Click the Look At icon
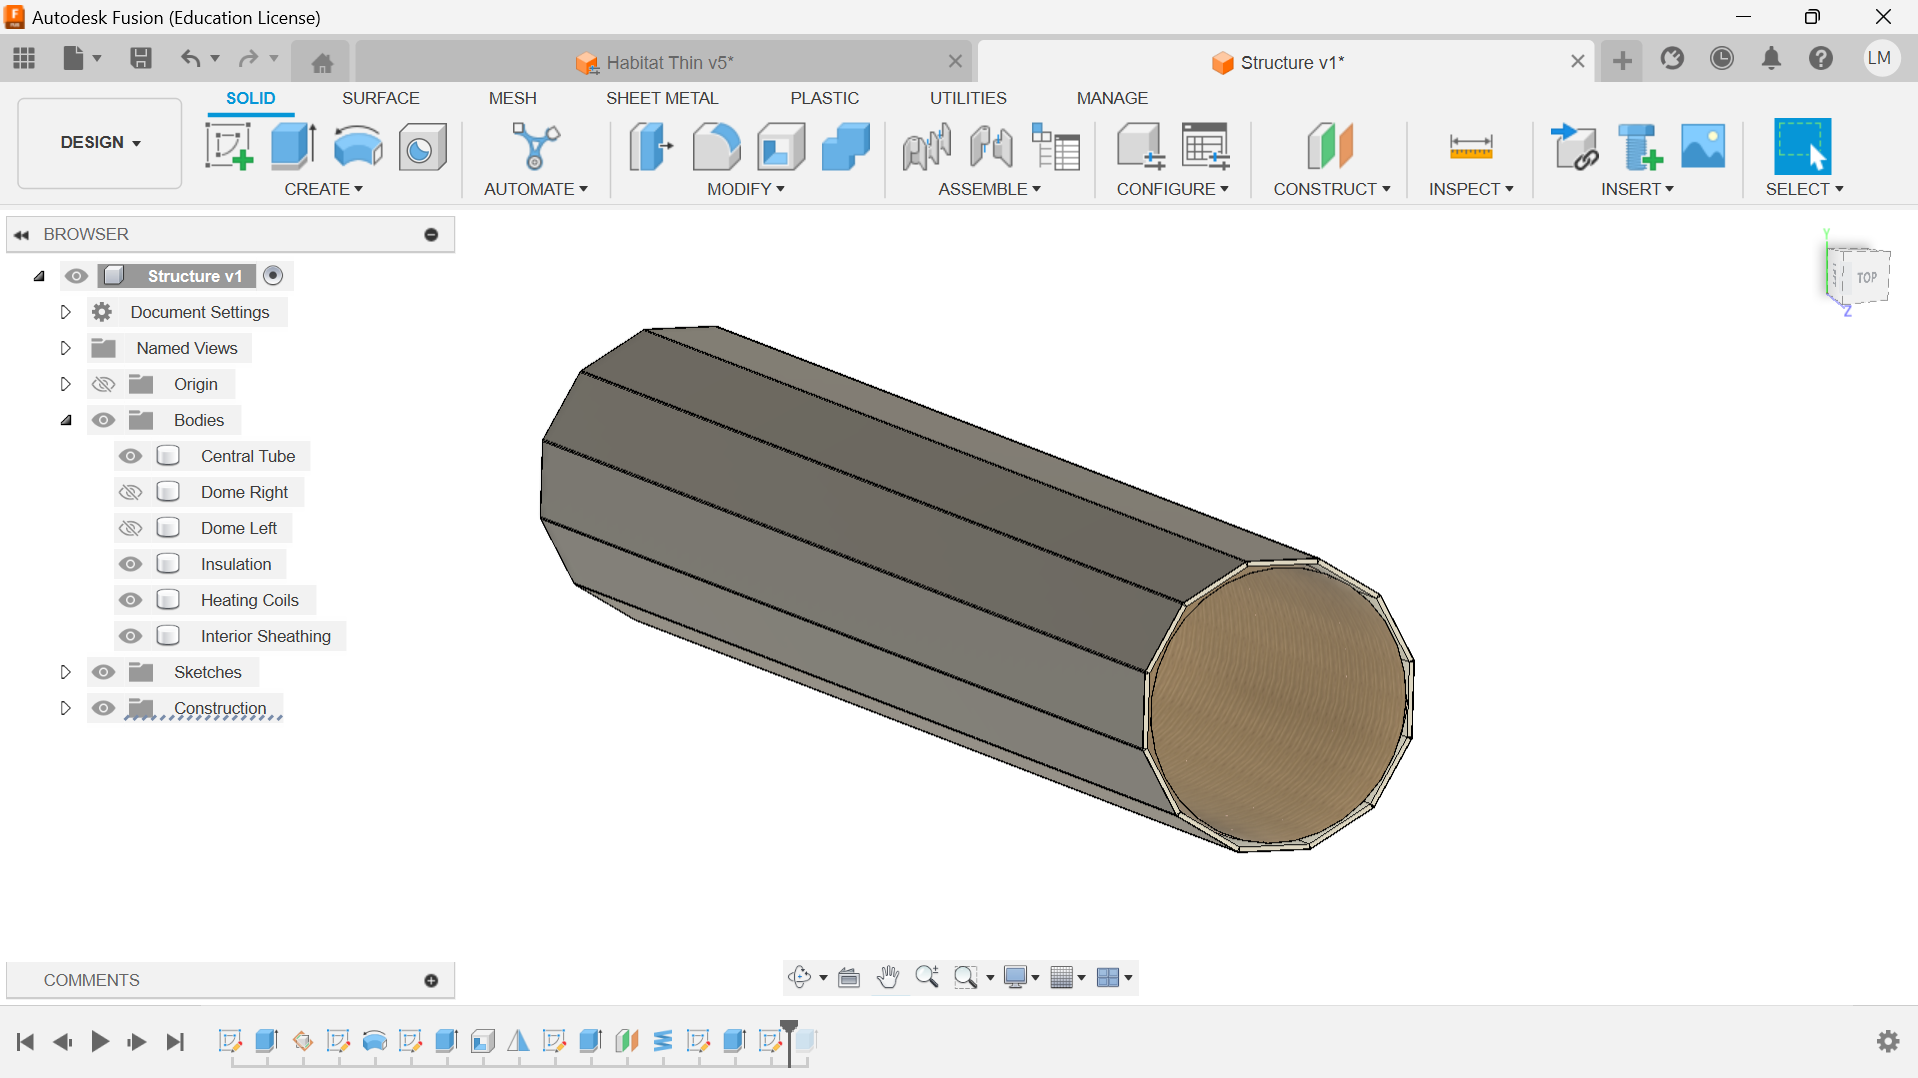The height and width of the screenshot is (1078, 1918). click(849, 977)
